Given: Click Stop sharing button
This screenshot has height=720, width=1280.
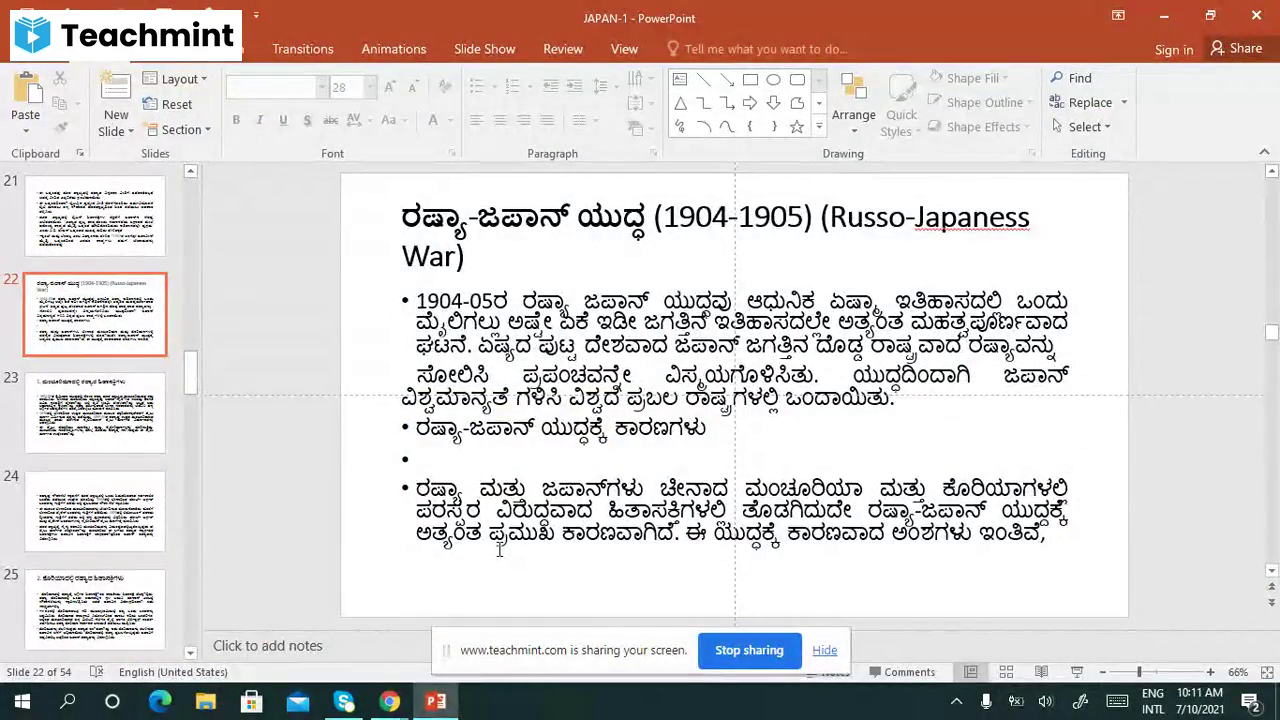Looking at the screenshot, I should coord(749,650).
